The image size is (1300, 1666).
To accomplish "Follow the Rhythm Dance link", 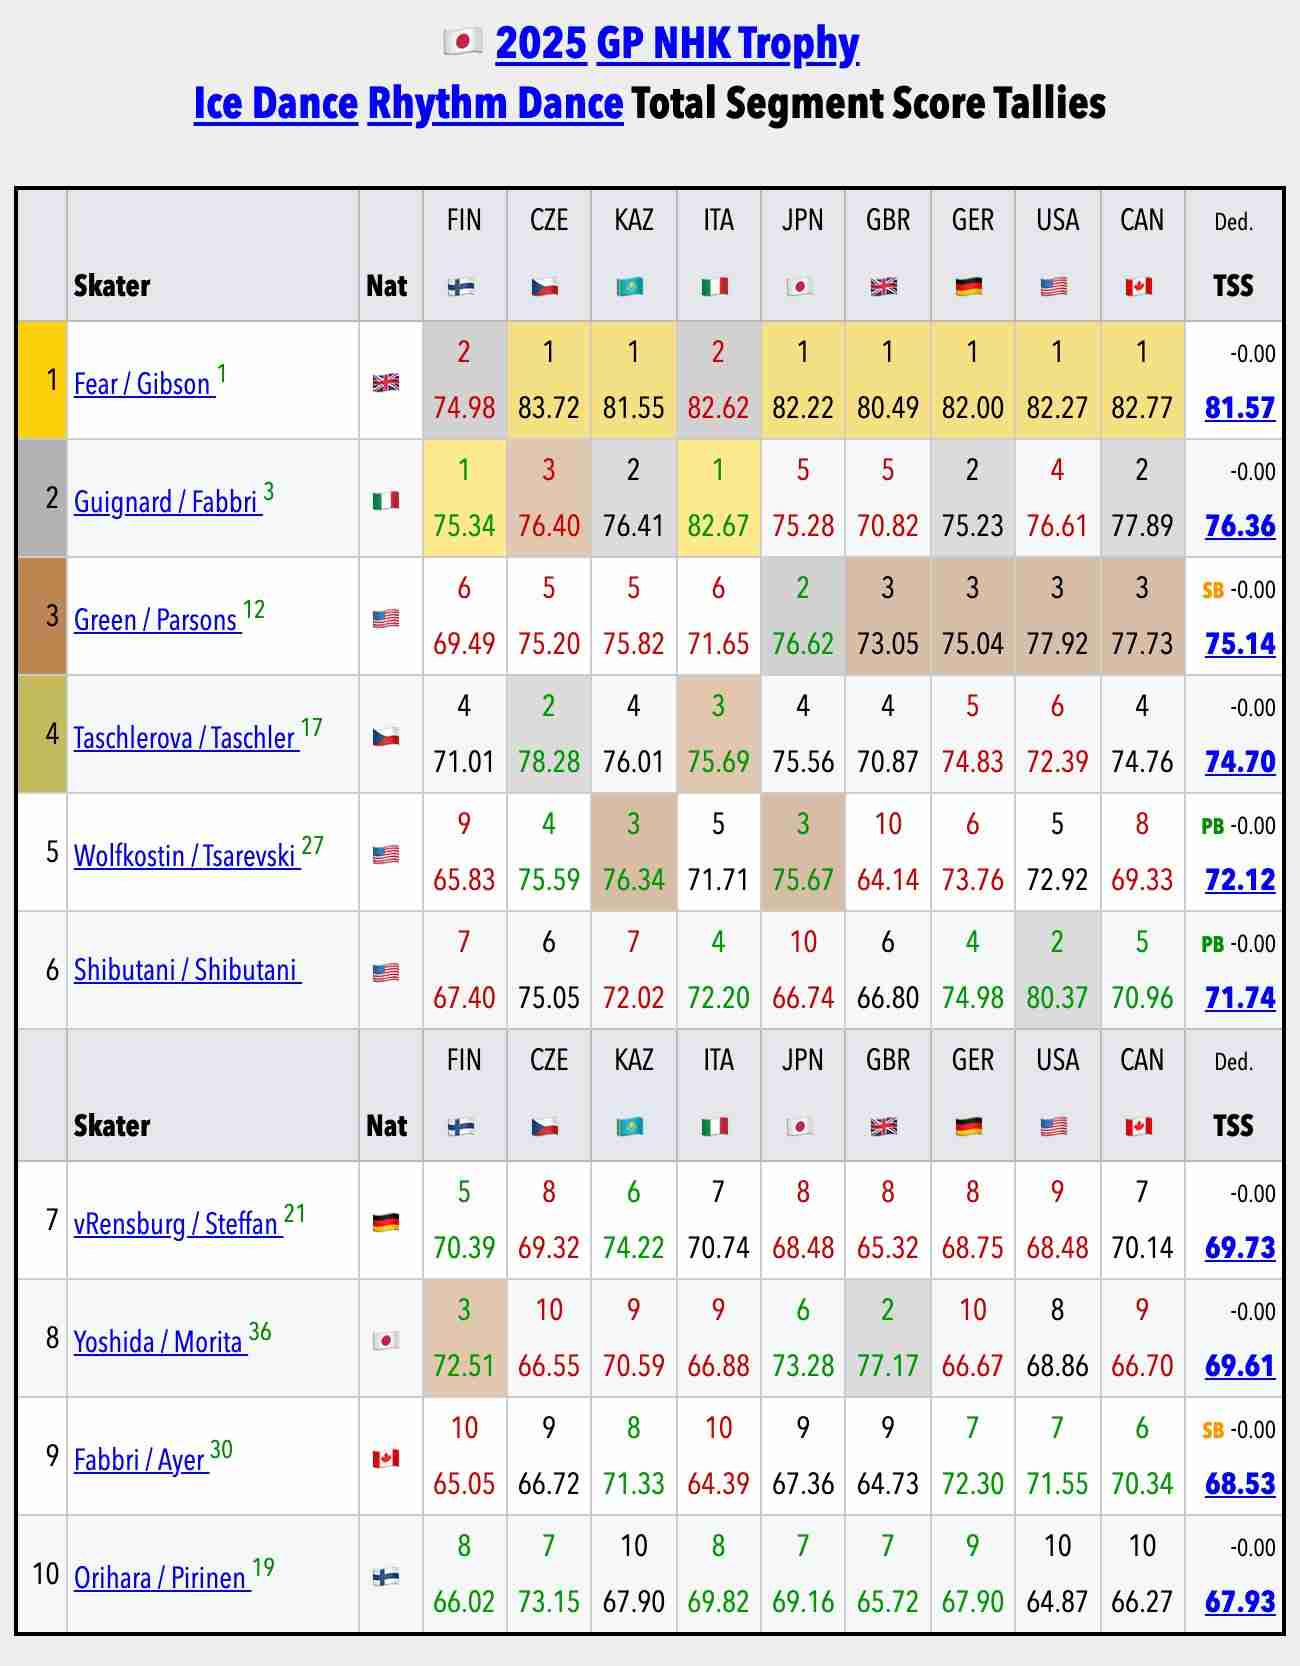I will (x=496, y=103).
